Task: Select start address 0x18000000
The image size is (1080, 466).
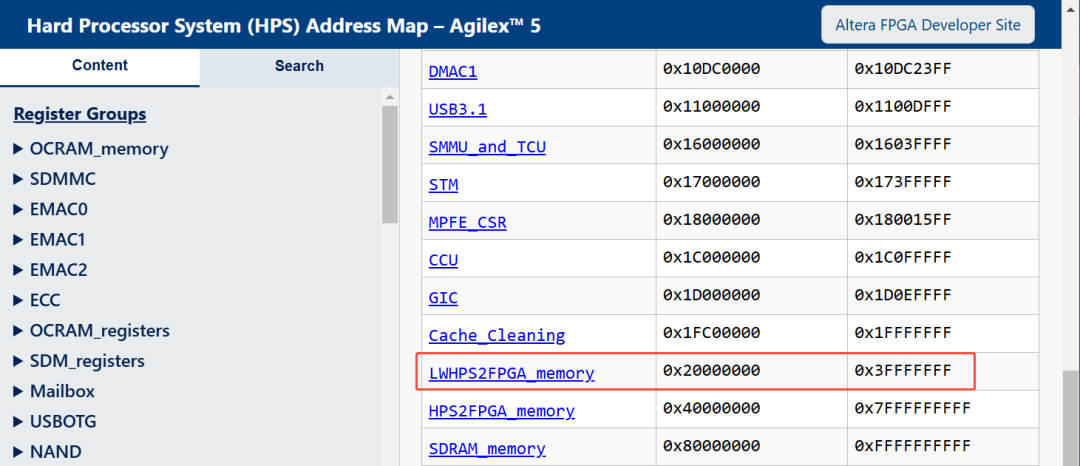Action: click(x=712, y=220)
